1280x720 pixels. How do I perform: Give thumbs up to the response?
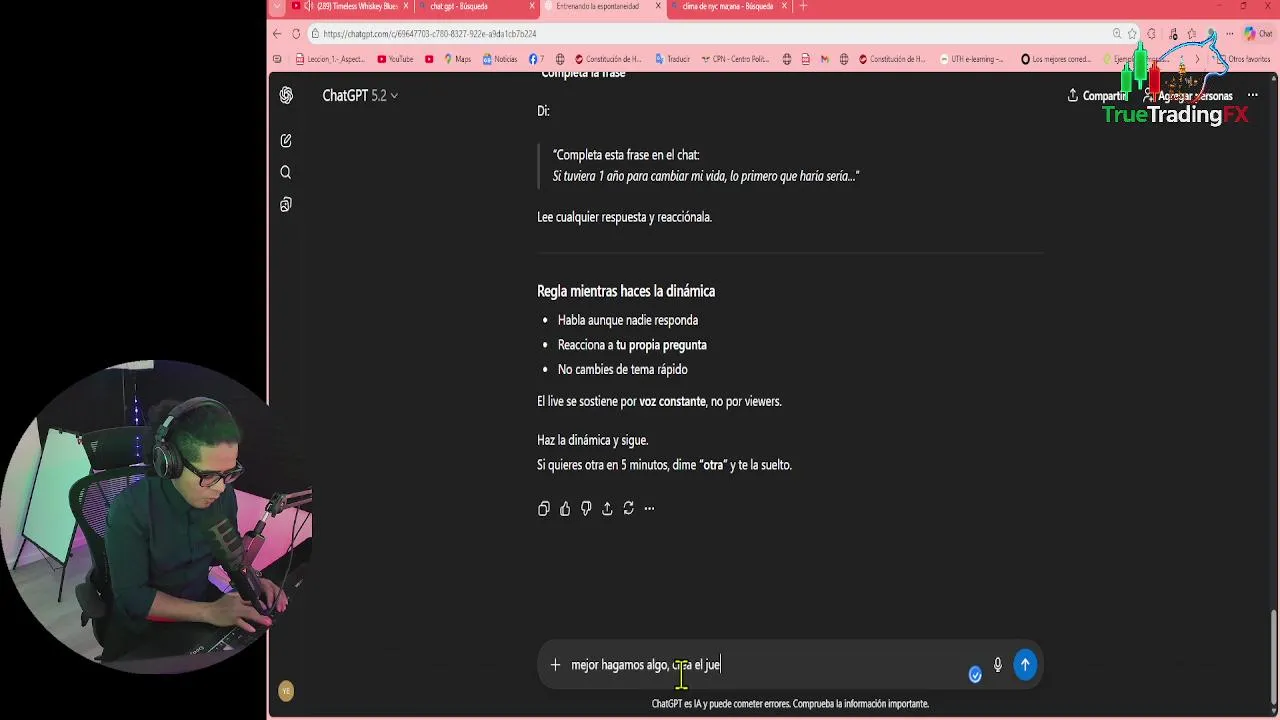(x=565, y=509)
